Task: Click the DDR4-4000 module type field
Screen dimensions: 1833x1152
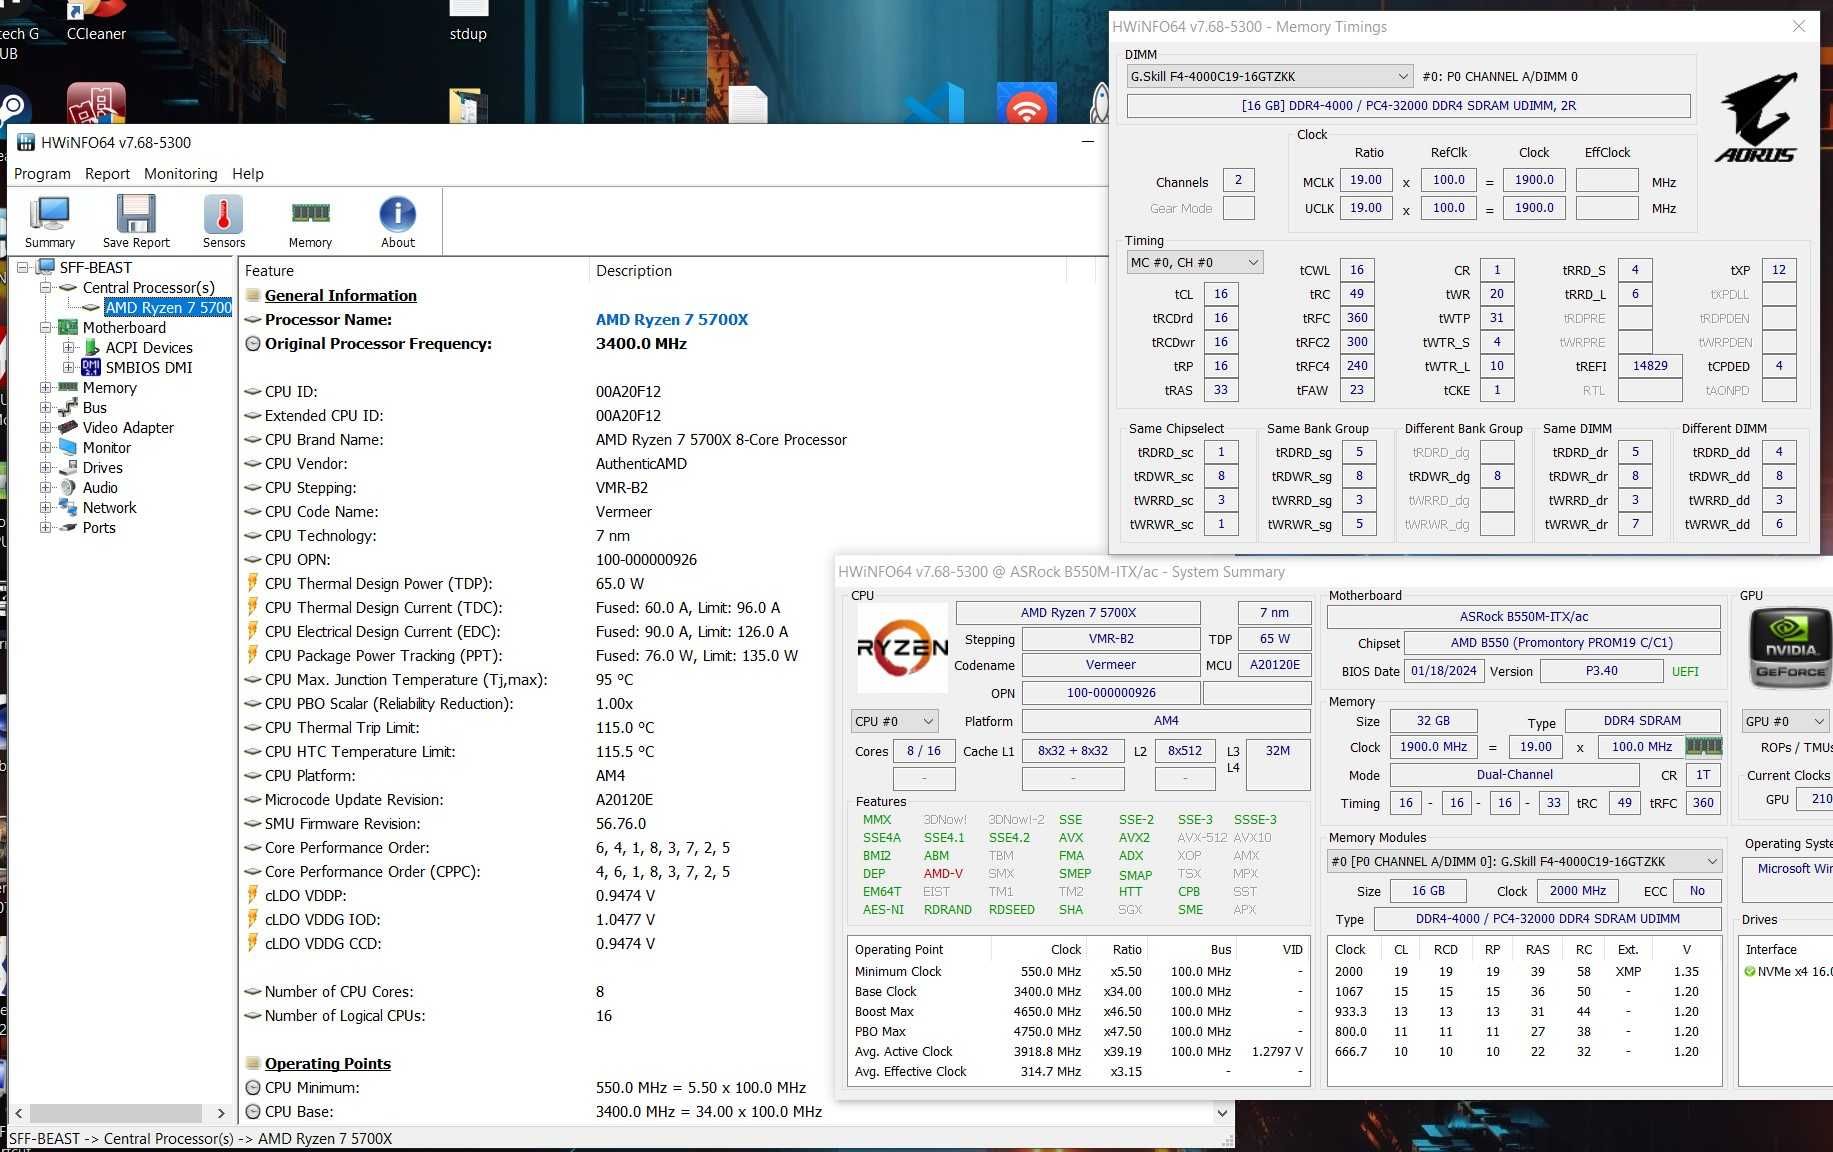Action: (1547, 918)
